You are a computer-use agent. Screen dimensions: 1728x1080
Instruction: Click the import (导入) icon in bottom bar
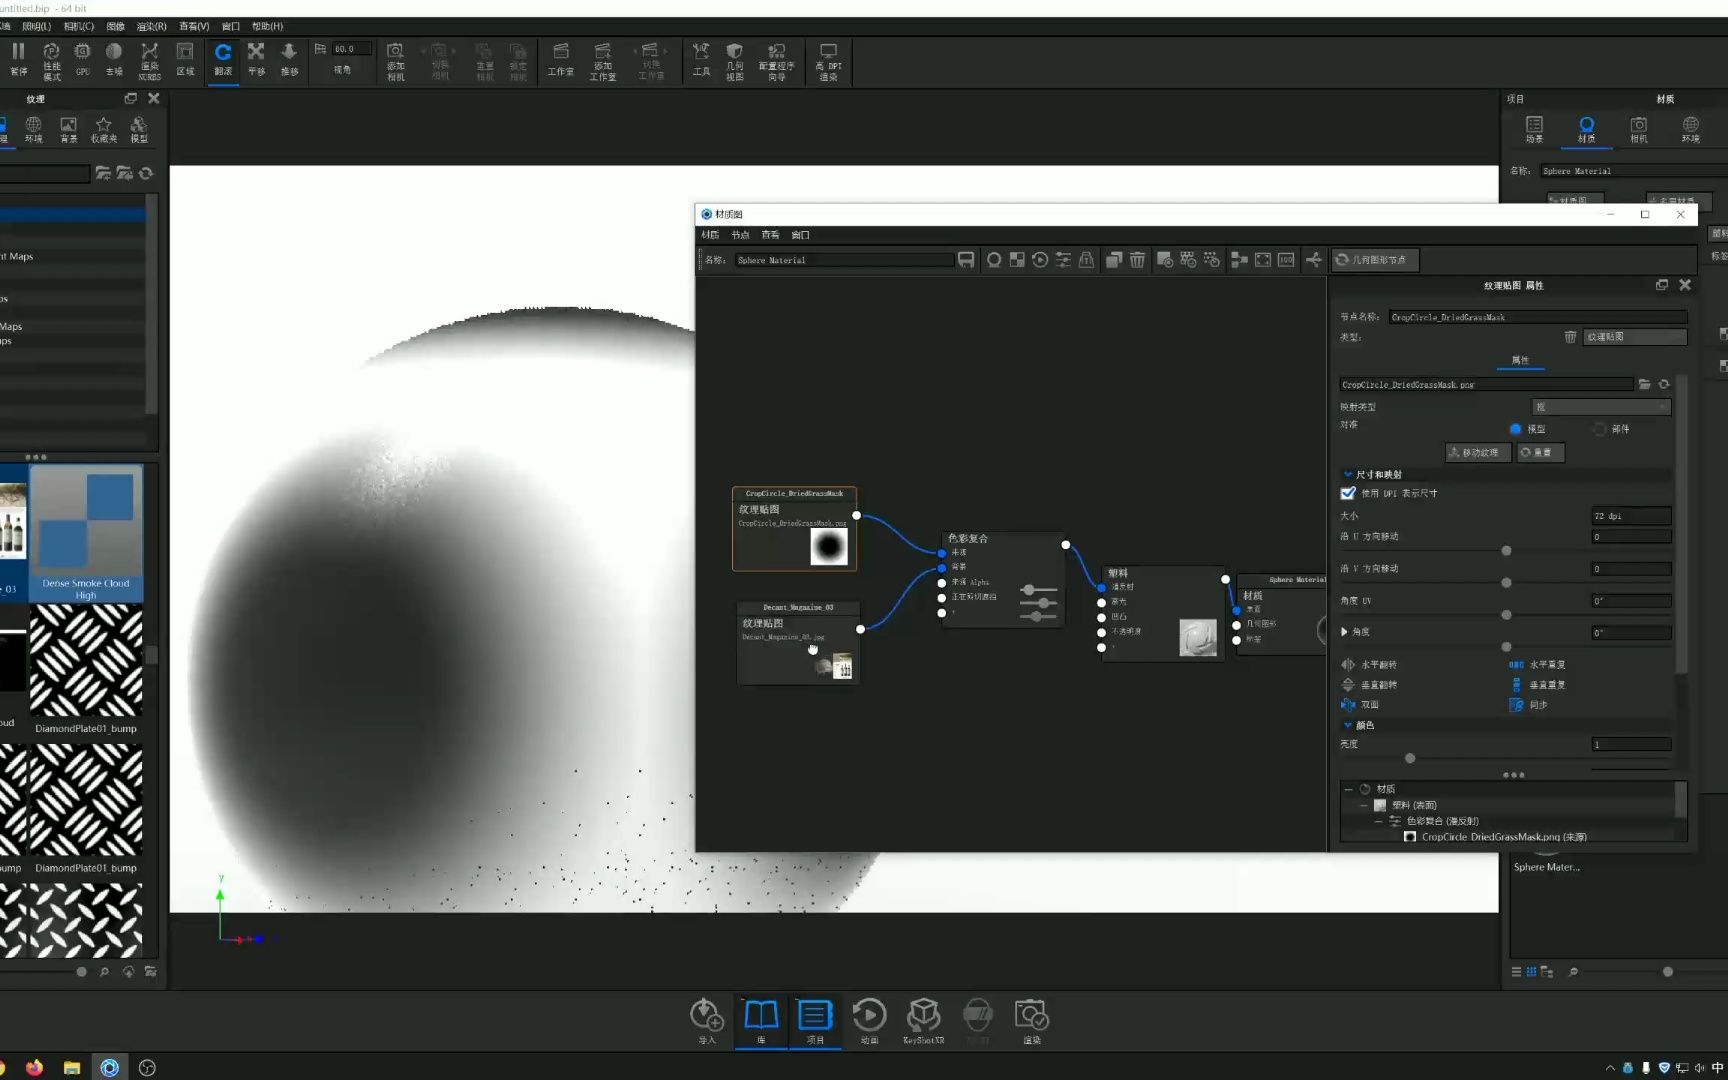pos(707,1021)
